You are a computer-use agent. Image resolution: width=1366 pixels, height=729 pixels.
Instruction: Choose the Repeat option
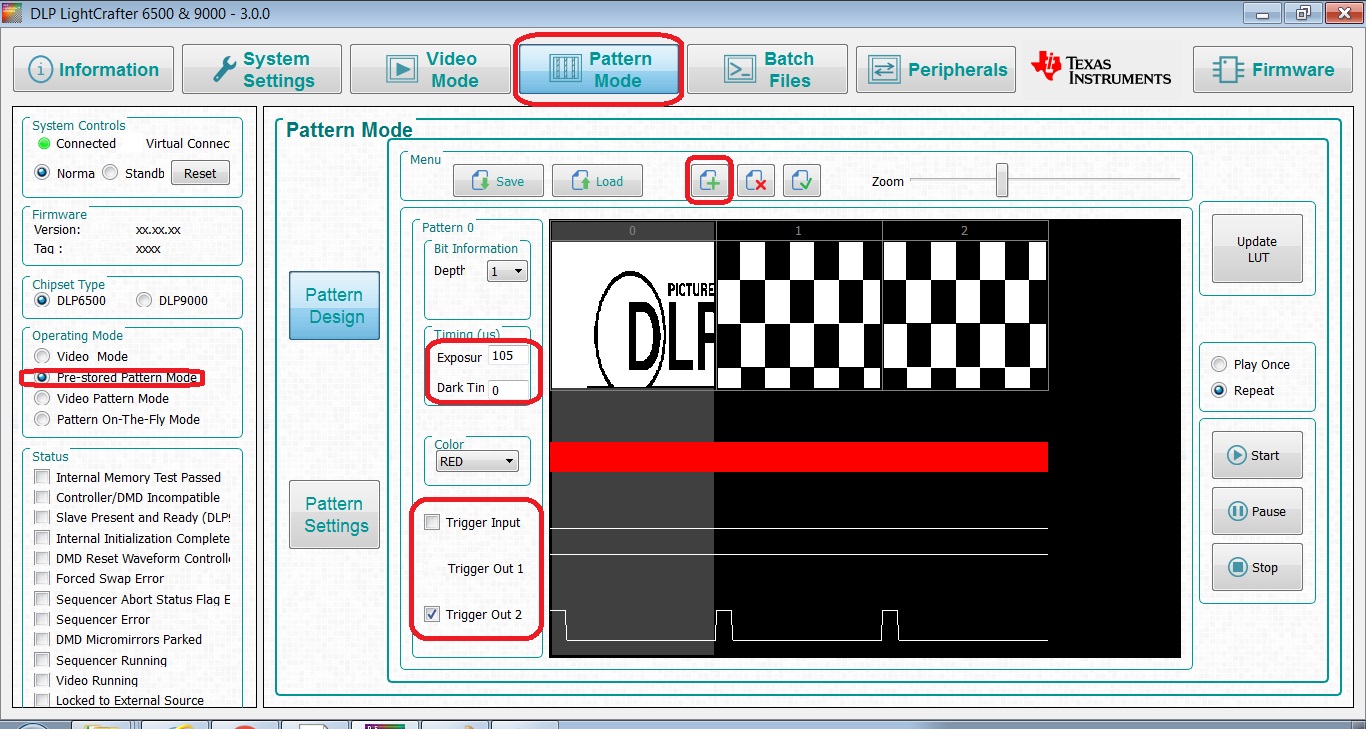pyautogui.click(x=1219, y=390)
